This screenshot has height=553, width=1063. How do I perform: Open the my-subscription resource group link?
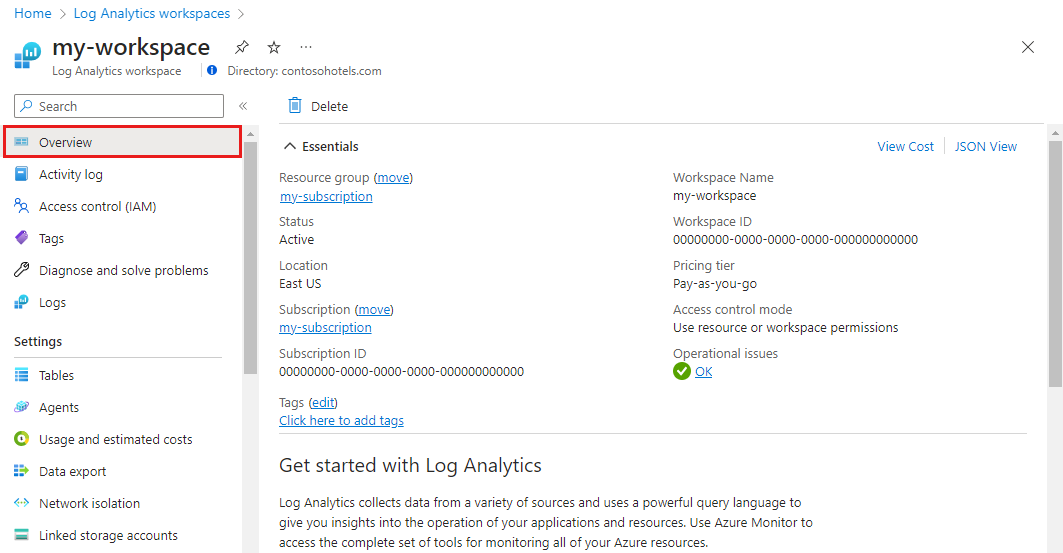coord(326,197)
